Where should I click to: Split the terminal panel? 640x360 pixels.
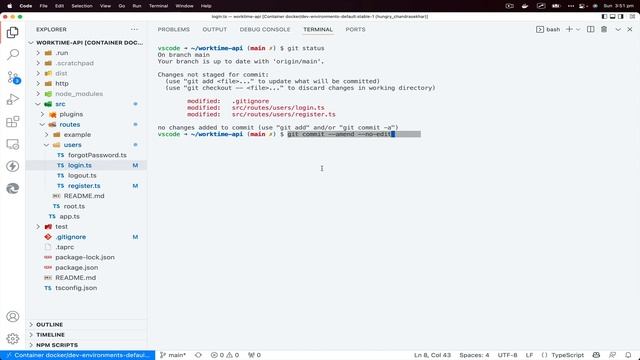[x=591, y=29]
